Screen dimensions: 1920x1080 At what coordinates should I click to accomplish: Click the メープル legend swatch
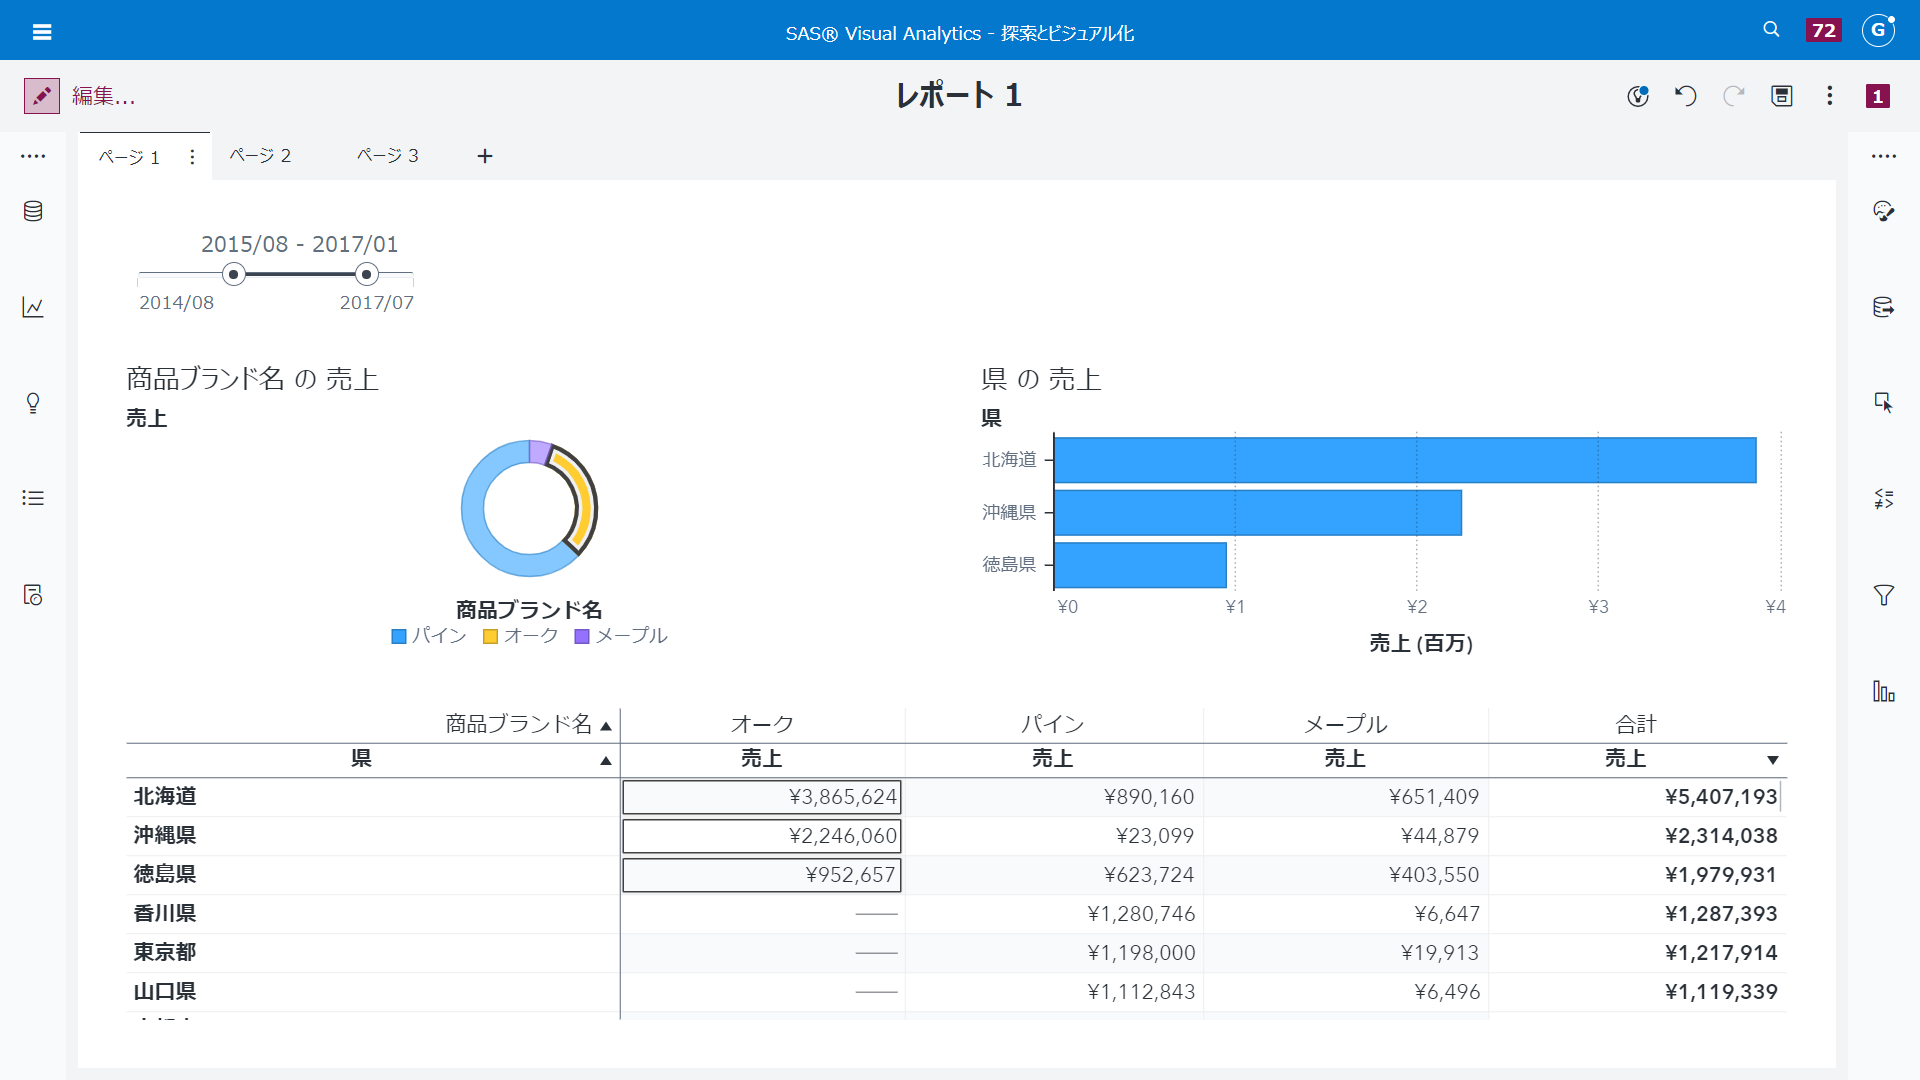[x=582, y=637]
